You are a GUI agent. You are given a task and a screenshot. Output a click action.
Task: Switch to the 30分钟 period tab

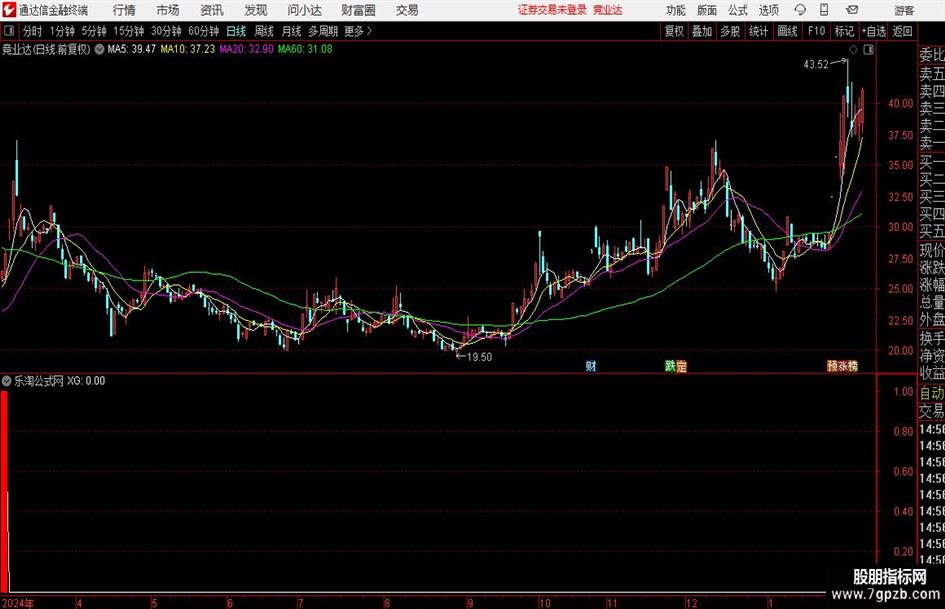pos(166,31)
